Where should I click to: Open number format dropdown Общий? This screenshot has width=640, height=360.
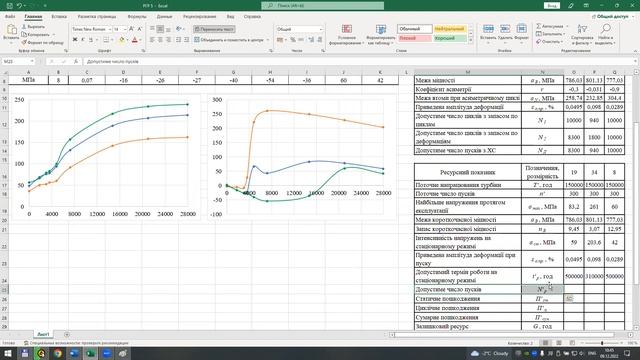pyautogui.click(x=321, y=29)
